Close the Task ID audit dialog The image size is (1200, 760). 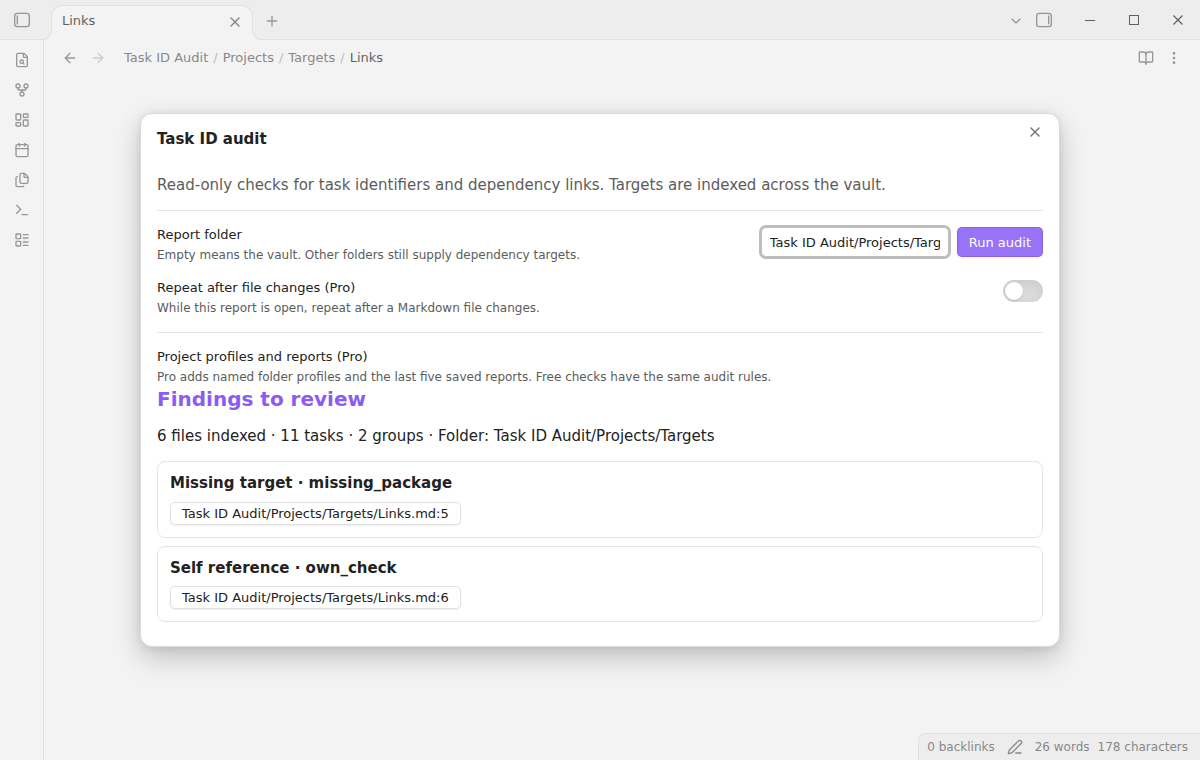[x=1035, y=132]
